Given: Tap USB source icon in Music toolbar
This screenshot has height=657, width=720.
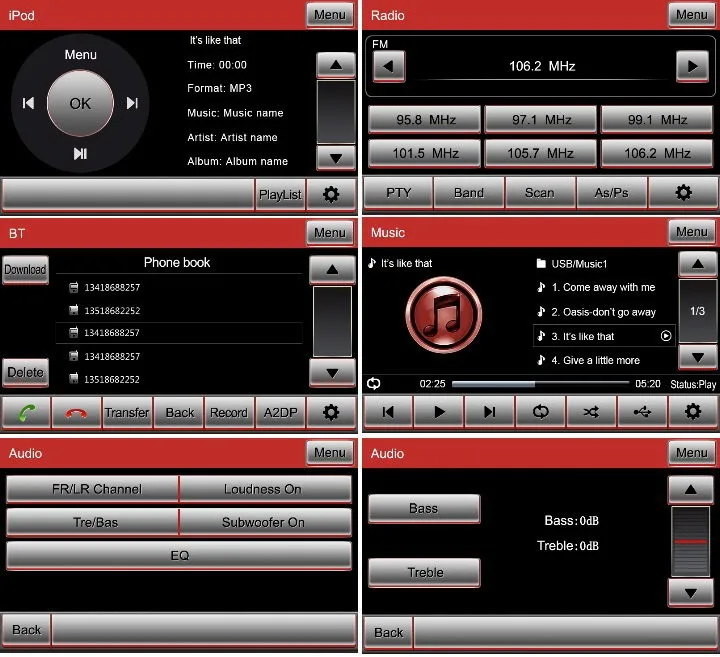Looking at the screenshot, I should (642, 412).
